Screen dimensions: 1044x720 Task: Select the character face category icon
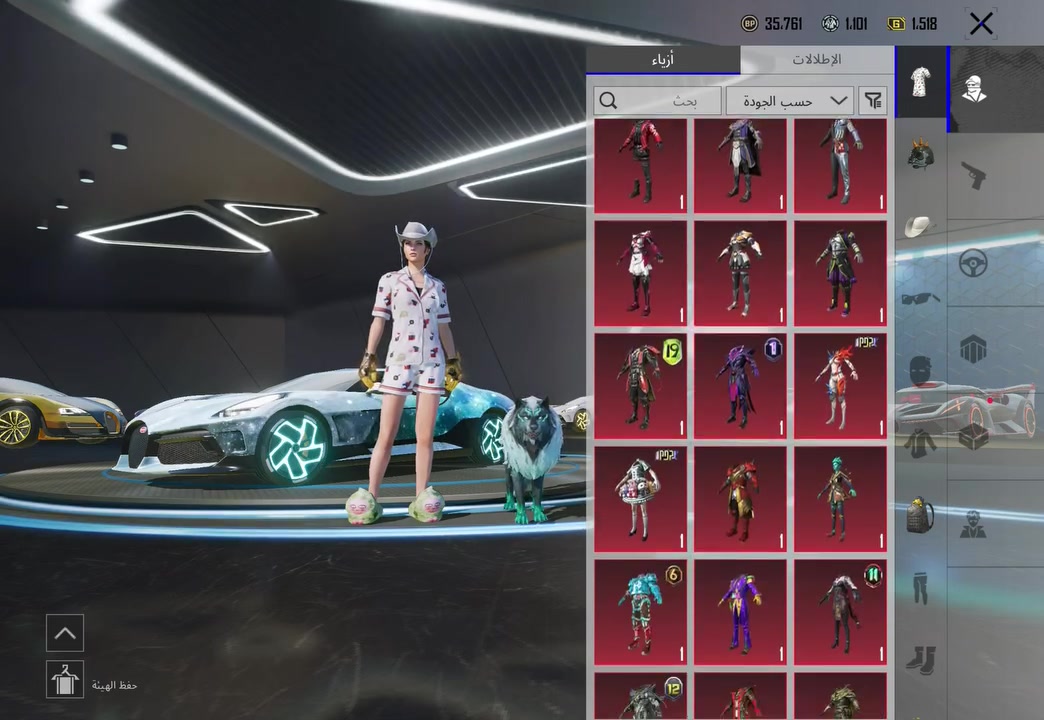974,88
